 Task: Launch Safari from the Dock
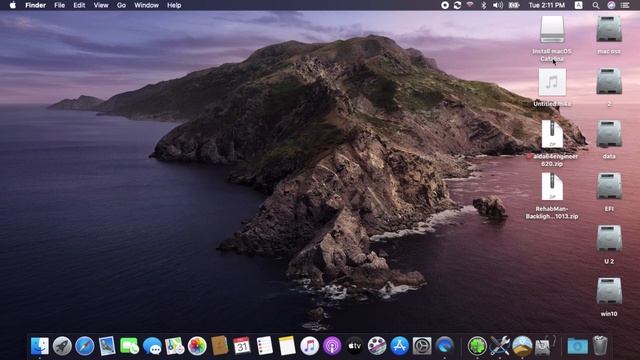[84, 346]
